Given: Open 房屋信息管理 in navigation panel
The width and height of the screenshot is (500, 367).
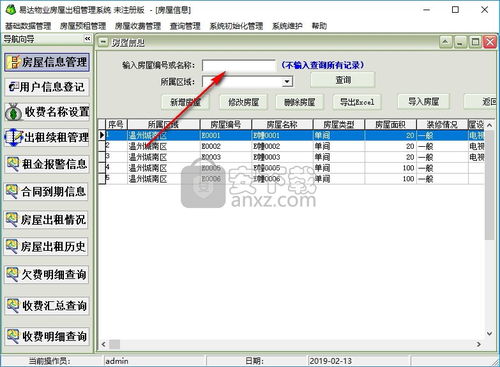Looking at the screenshot, I should [x=47, y=62].
